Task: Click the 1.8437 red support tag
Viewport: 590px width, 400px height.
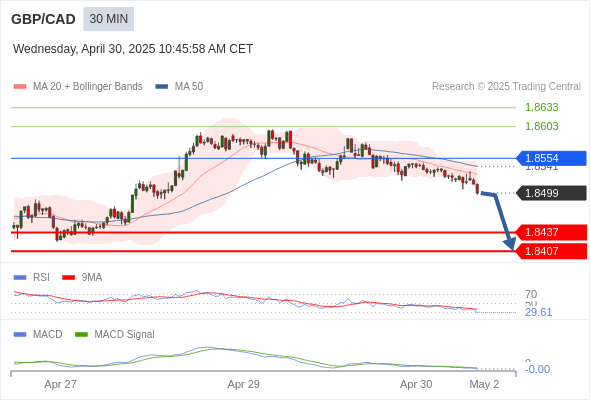Action: click(550, 232)
